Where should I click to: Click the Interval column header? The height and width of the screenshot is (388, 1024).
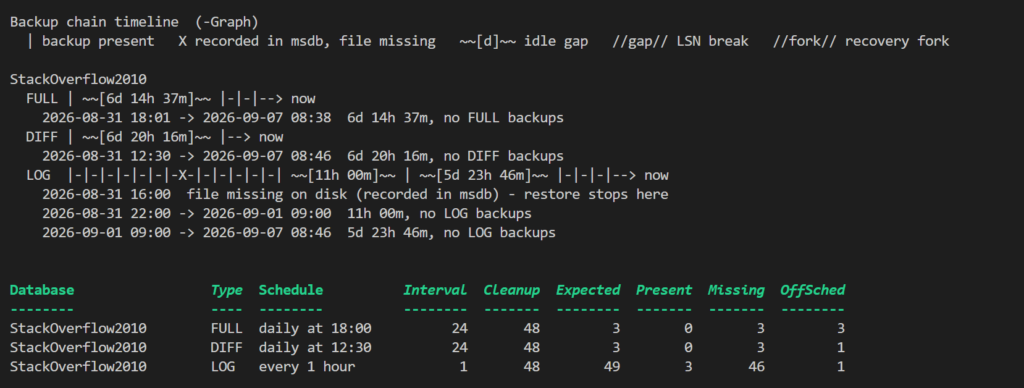click(435, 290)
